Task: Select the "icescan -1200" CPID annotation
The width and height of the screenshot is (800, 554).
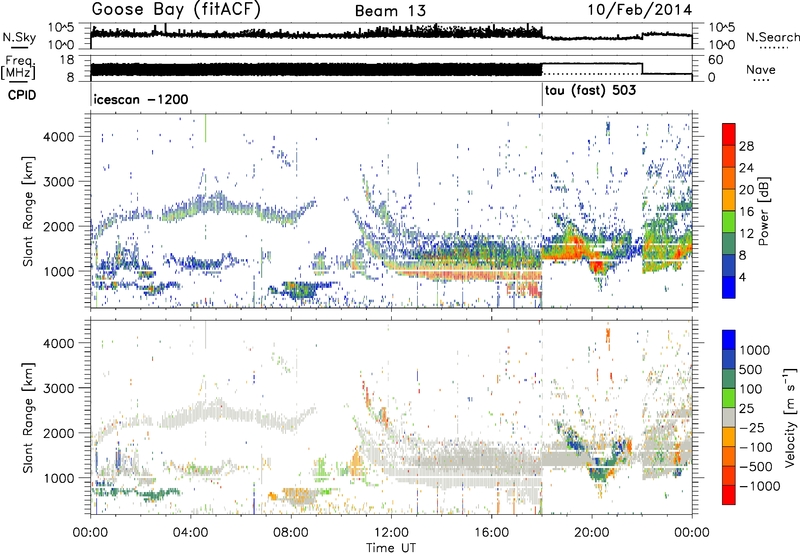Action: point(141,99)
